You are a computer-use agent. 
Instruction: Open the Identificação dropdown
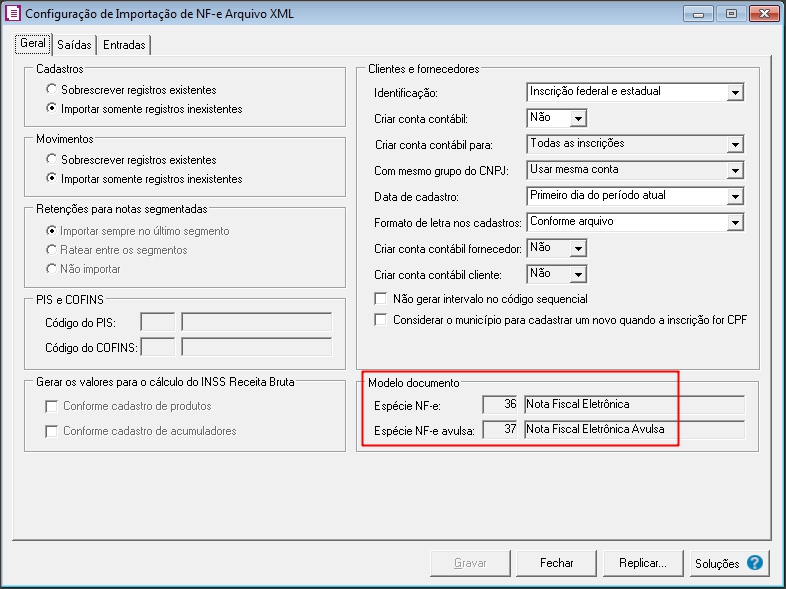pos(735,93)
